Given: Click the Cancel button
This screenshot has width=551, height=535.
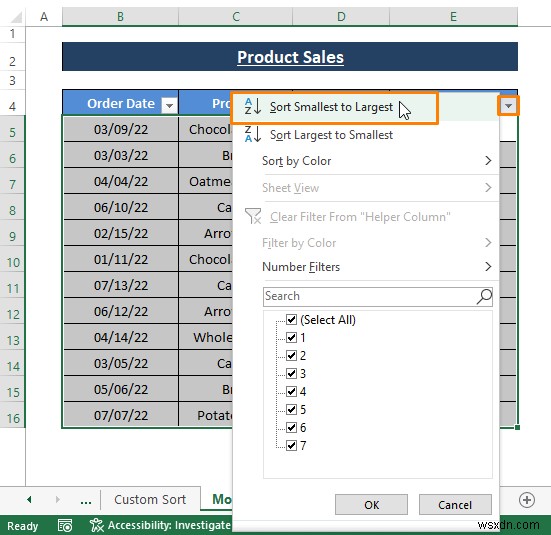Looking at the screenshot, I should point(455,505).
